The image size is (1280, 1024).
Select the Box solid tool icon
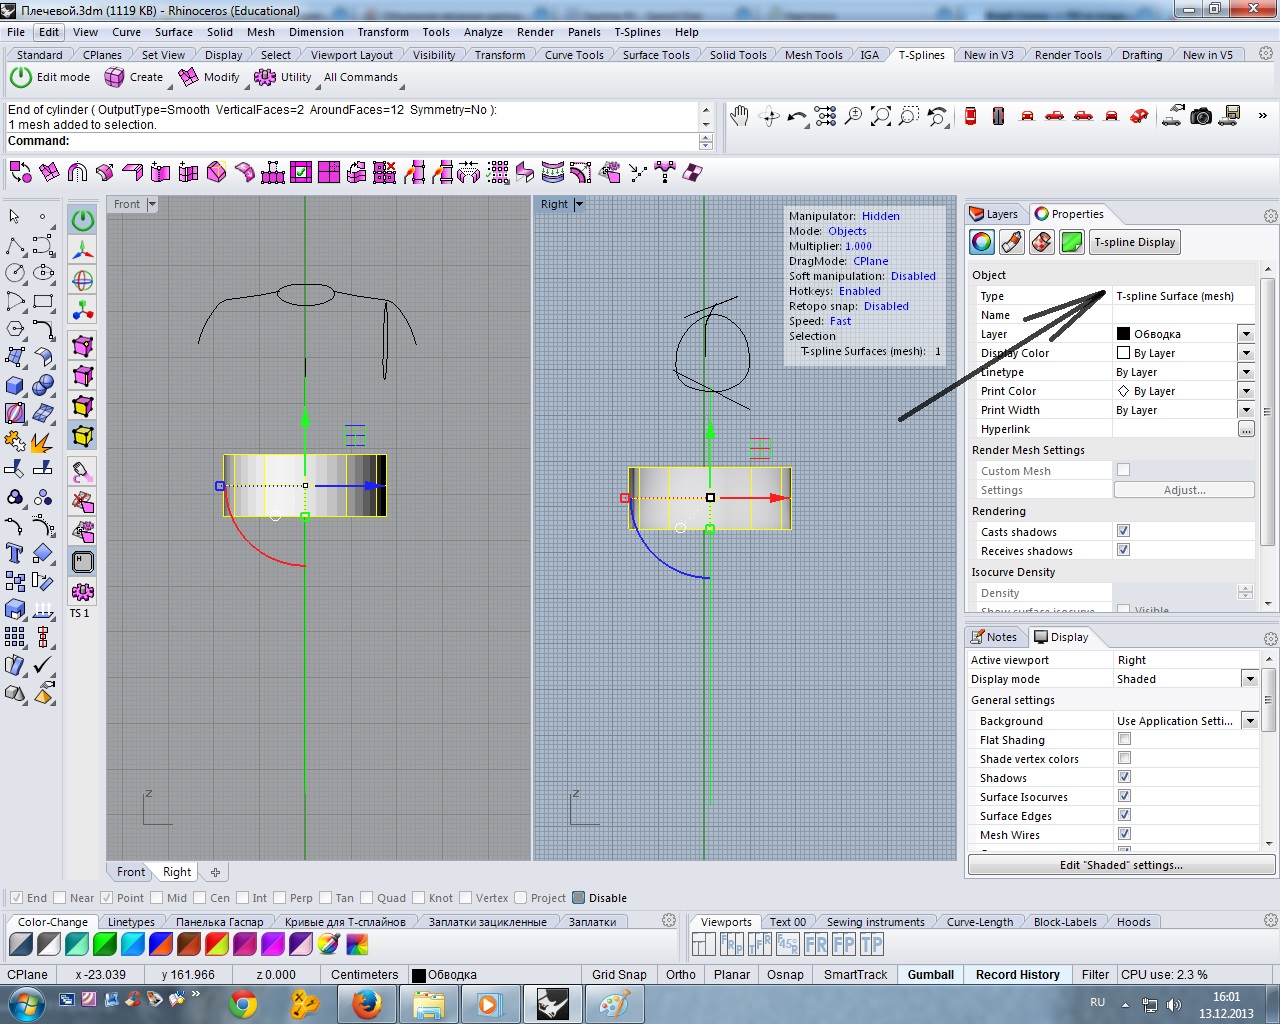click(15, 385)
